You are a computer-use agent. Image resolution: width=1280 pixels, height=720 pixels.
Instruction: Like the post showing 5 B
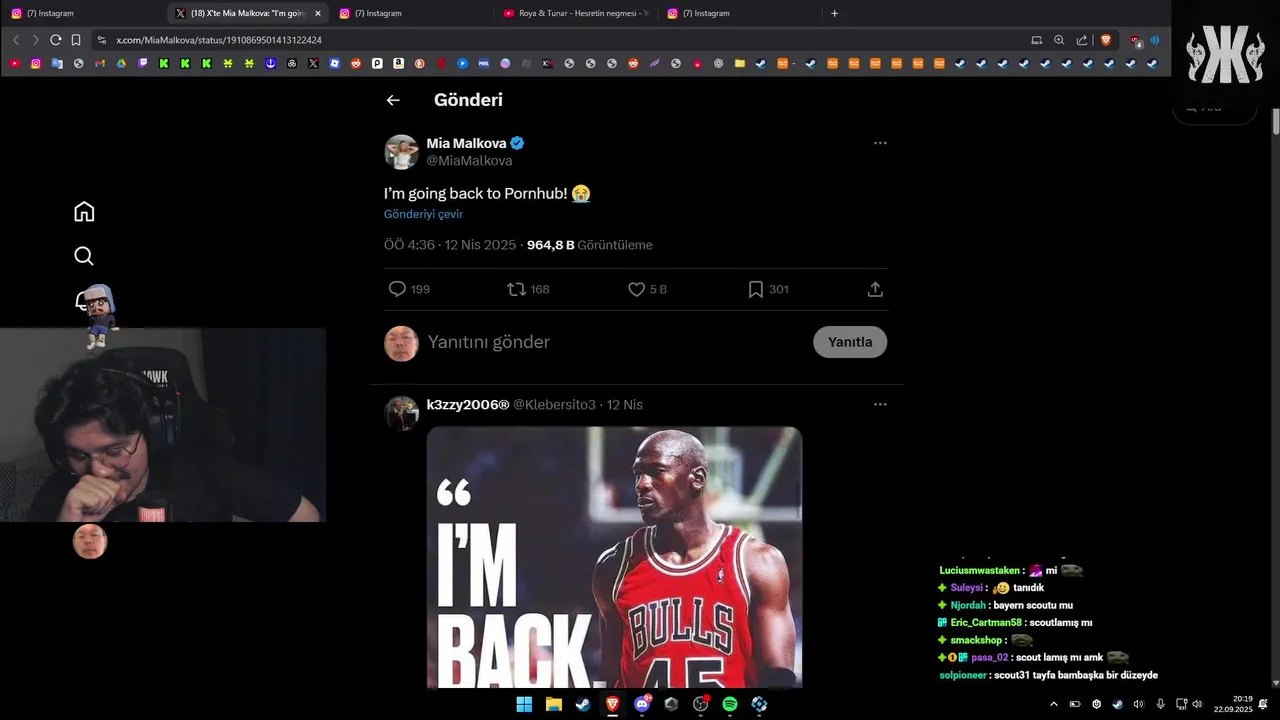click(x=636, y=289)
